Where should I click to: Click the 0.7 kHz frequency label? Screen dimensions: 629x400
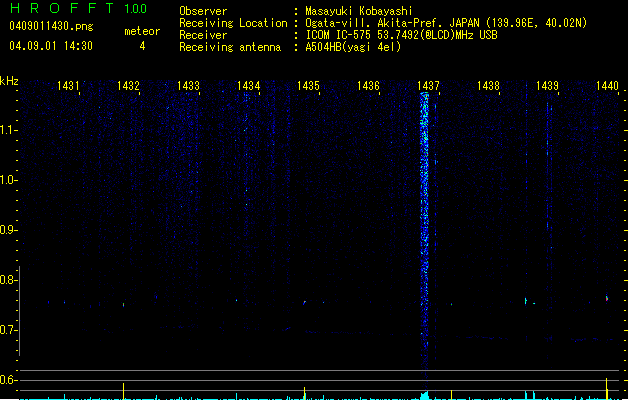[8, 330]
